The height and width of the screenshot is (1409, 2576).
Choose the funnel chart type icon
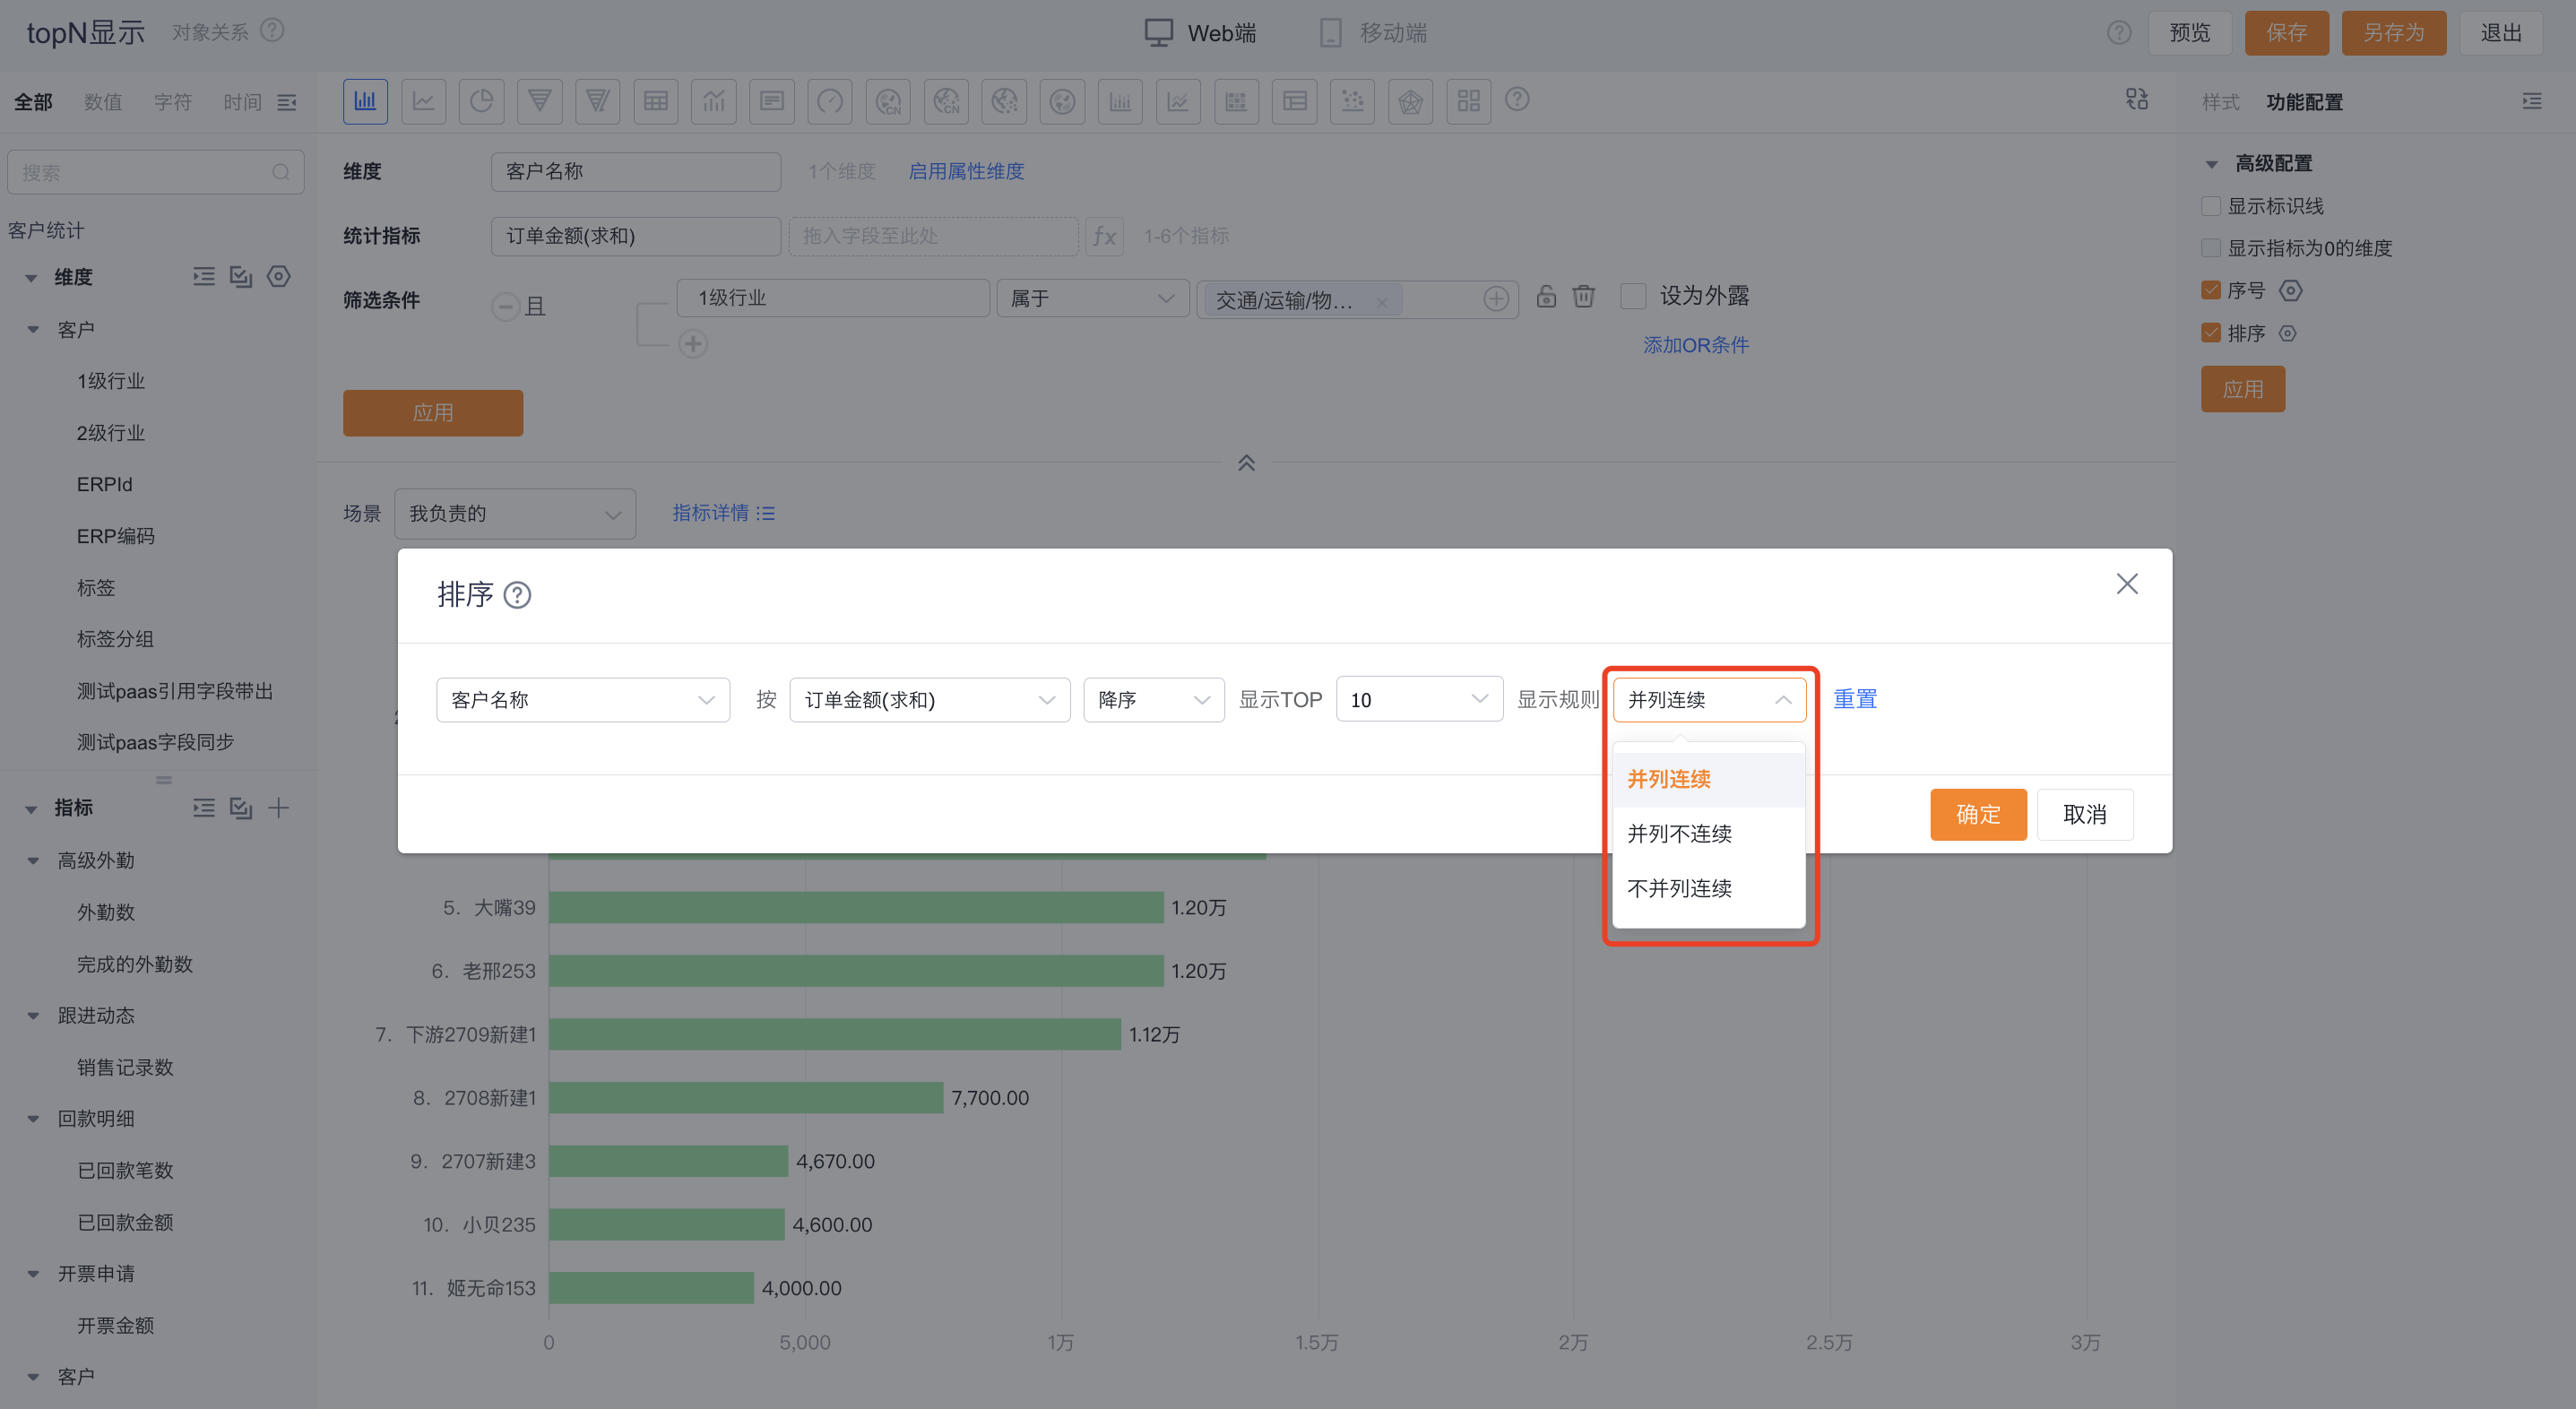540,101
